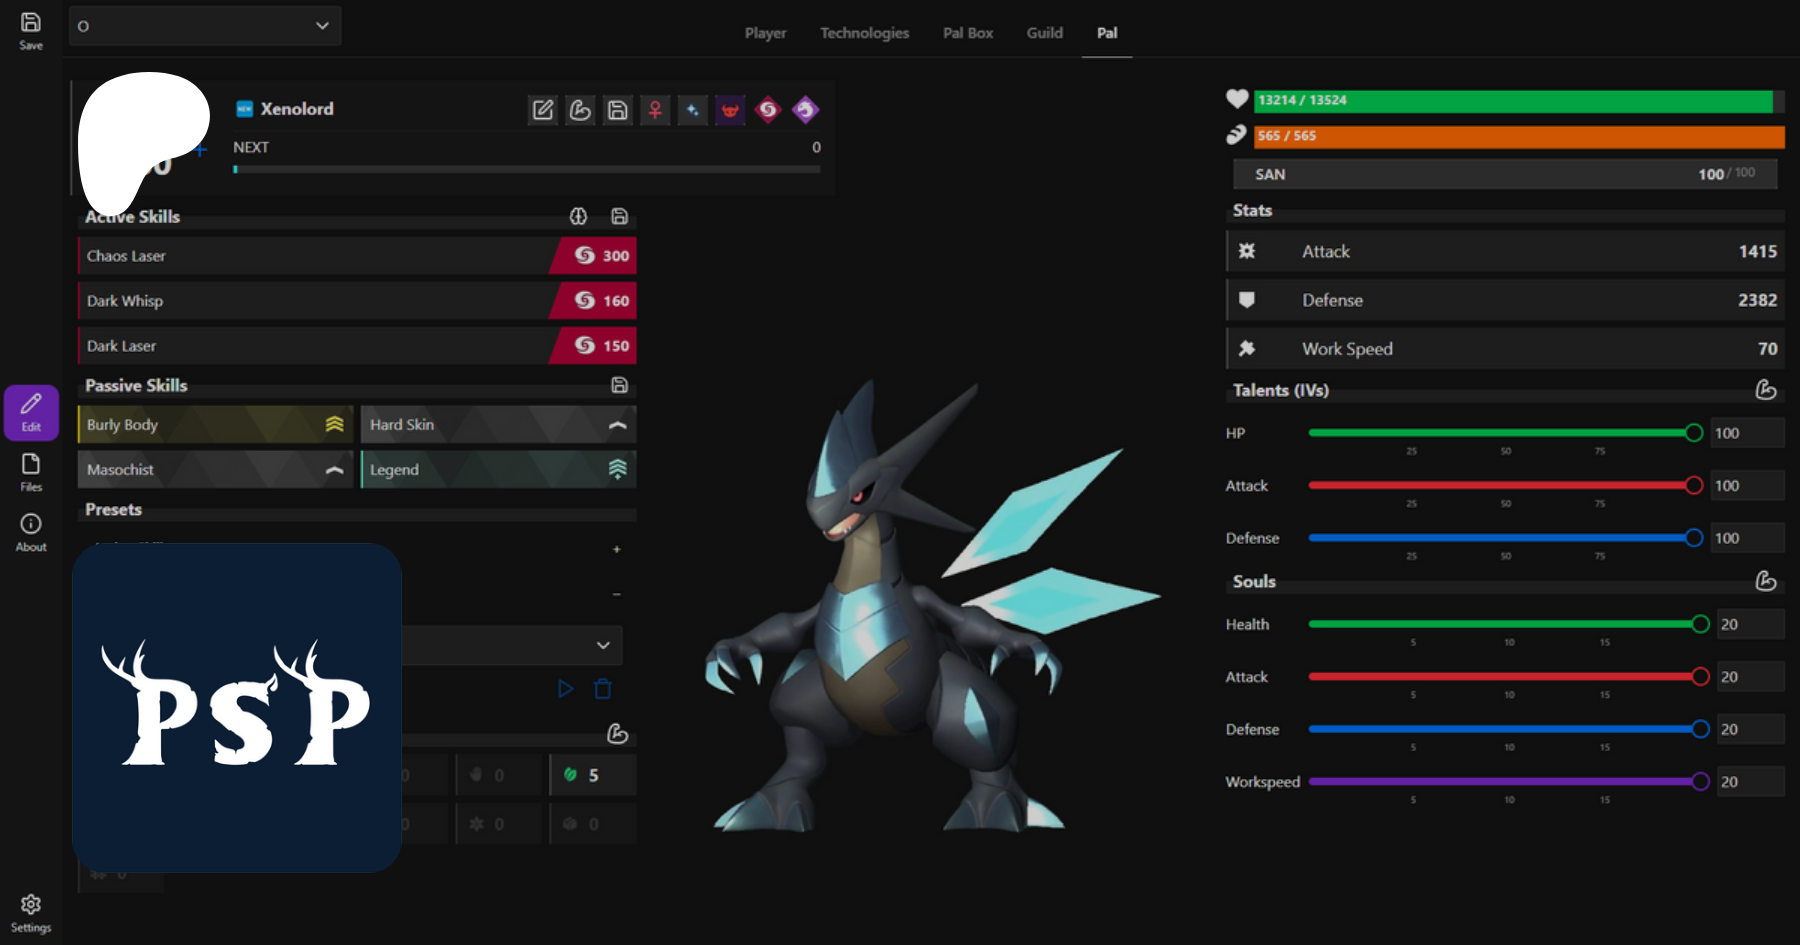
Task: Delete preset with the trash icon
Action: tap(603, 689)
